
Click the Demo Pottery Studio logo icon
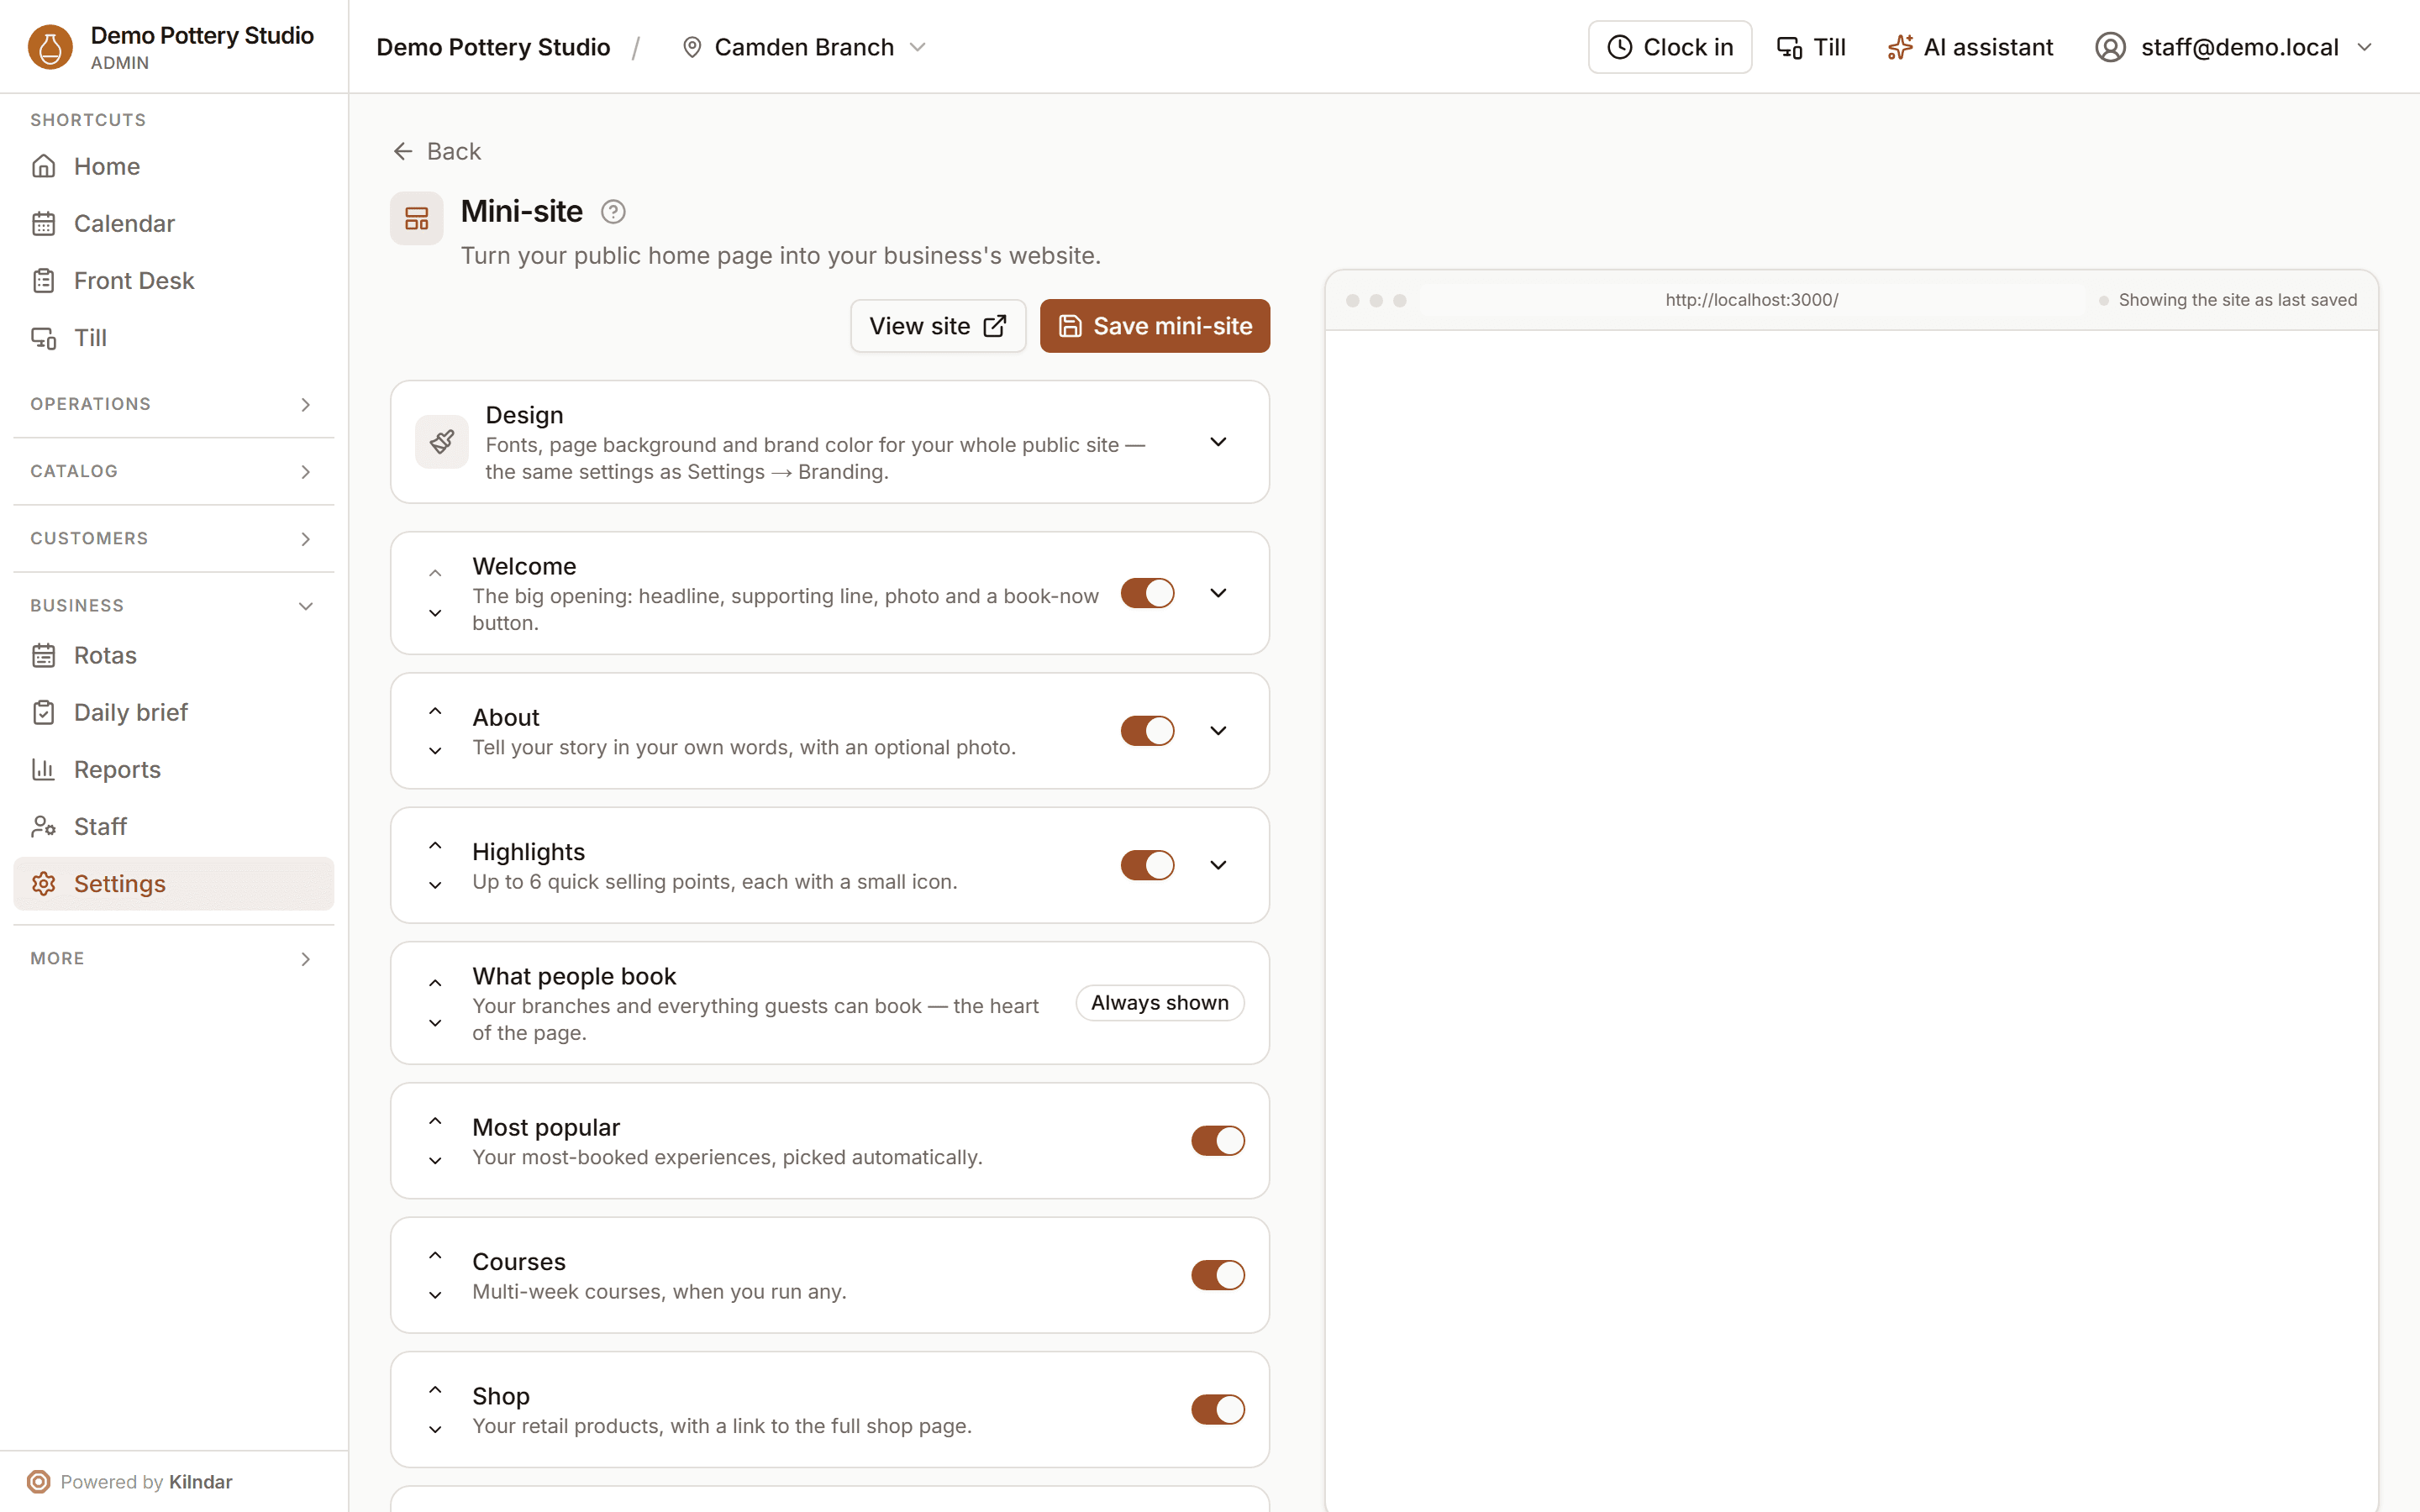50,47
